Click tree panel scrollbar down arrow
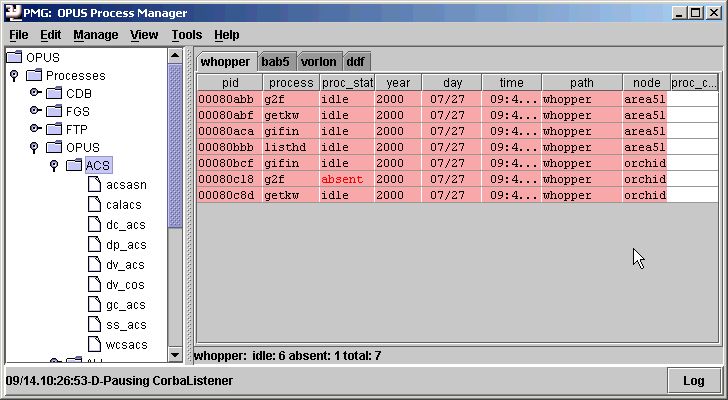 pos(175,355)
